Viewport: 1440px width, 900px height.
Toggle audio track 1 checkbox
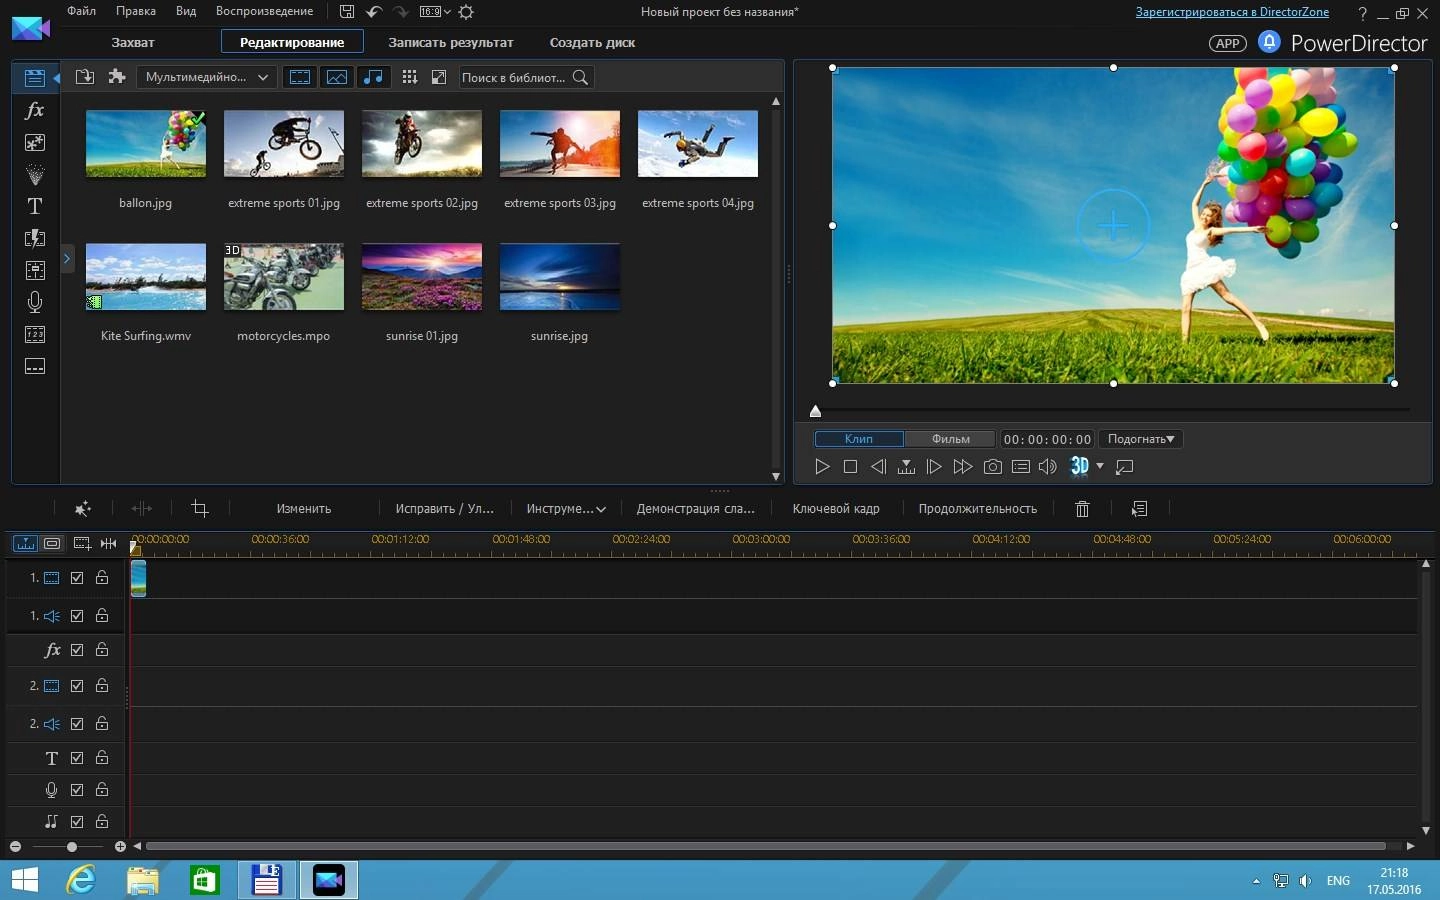coord(77,616)
